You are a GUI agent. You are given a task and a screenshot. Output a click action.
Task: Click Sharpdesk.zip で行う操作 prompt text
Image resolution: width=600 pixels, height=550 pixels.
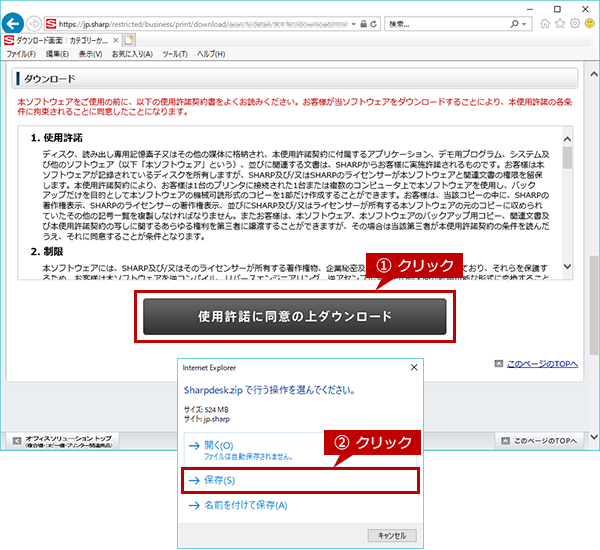(x=270, y=390)
